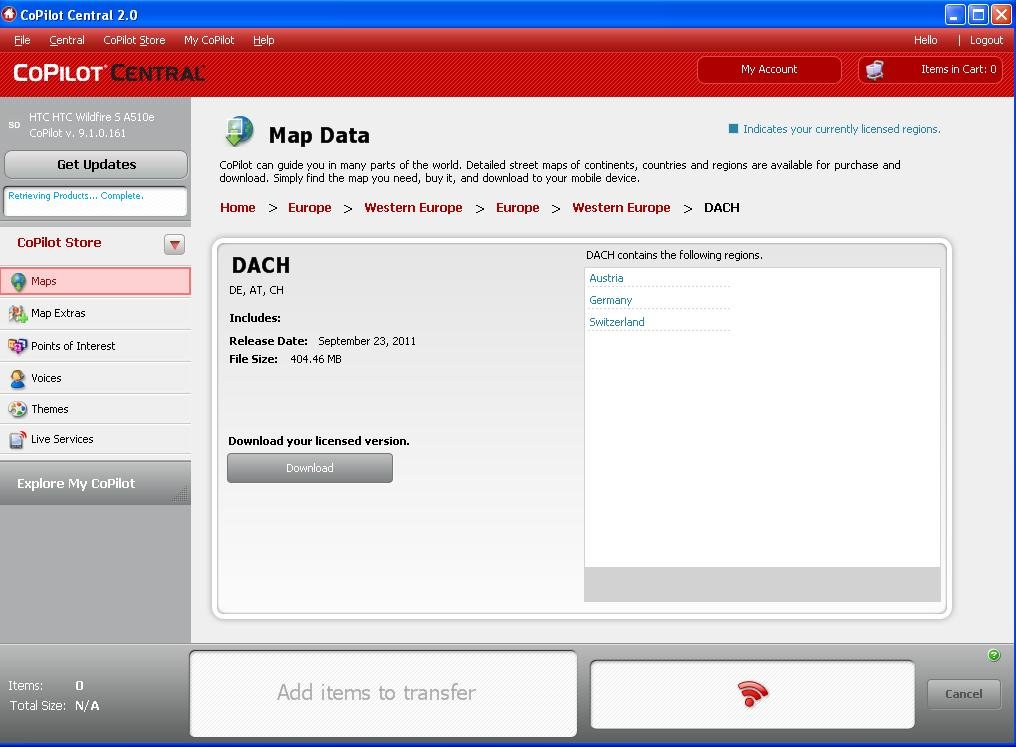Select Austria in the regions list
The width and height of the screenshot is (1016, 747).
pos(606,278)
